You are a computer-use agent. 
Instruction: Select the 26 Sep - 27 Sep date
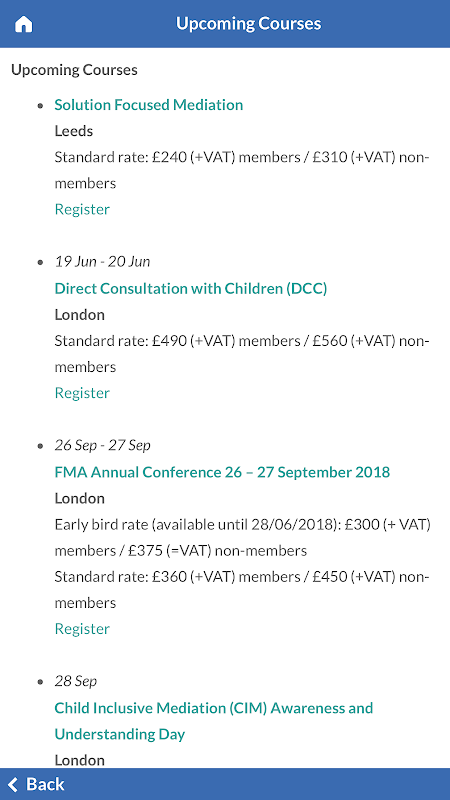tap(103, 445)
